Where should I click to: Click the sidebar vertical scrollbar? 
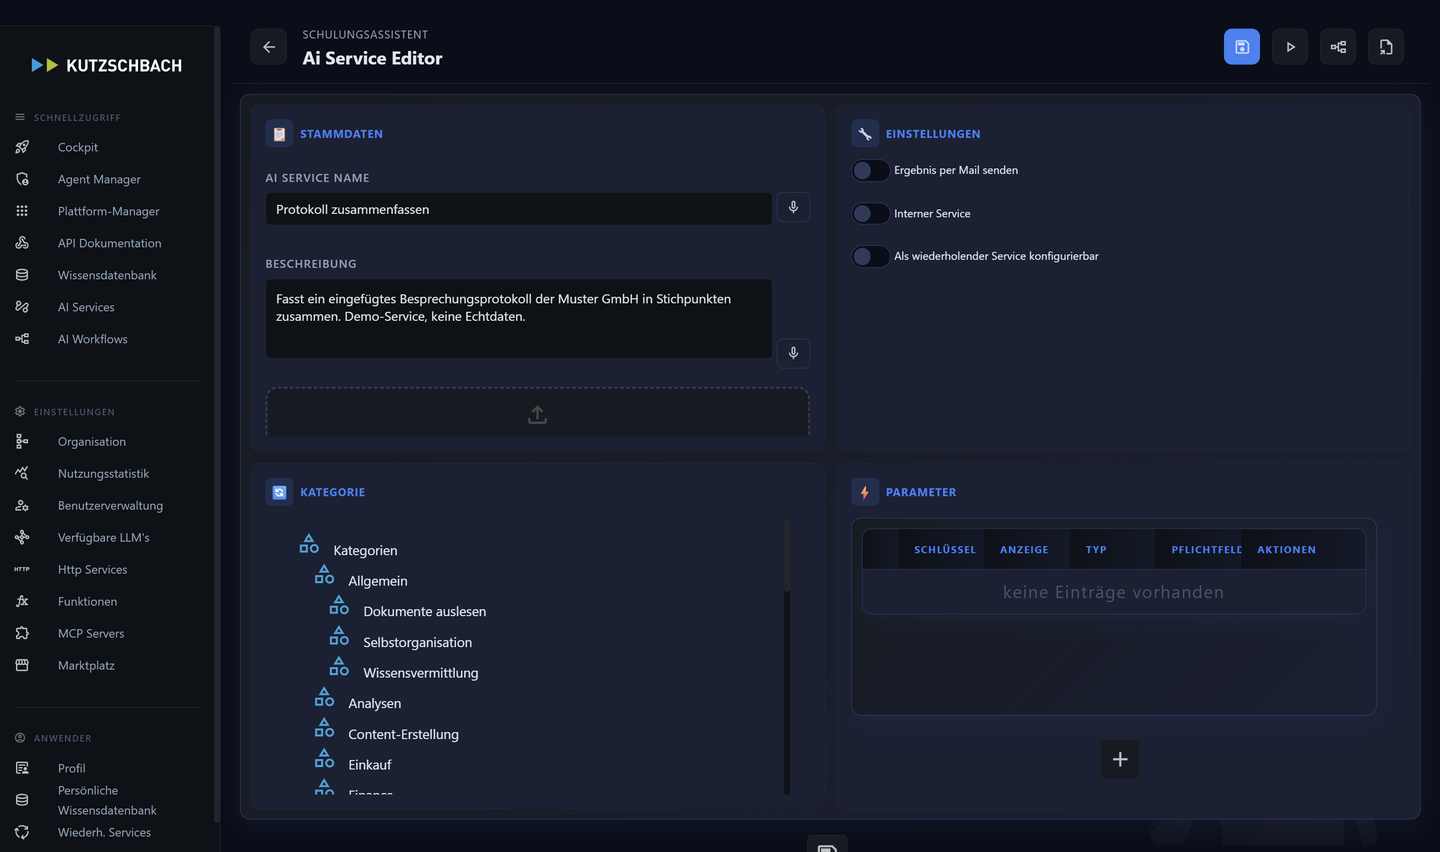click(217, 425)
